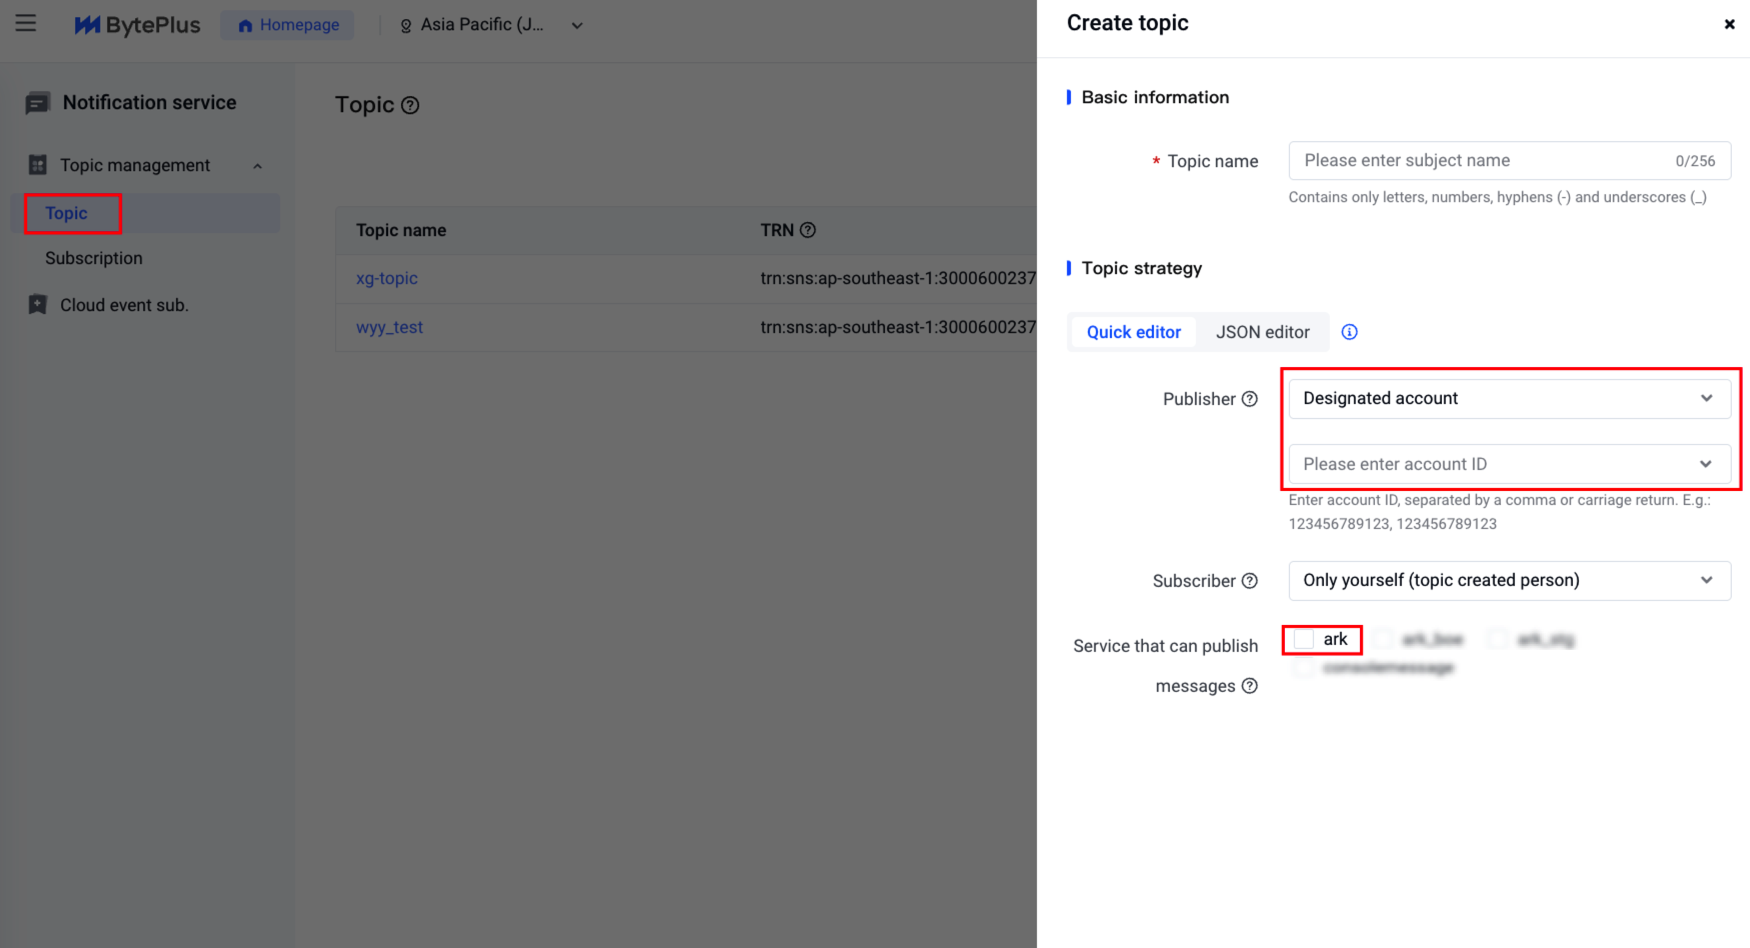Click the BytePlus logo
This screenshot has width=1750, height=948.
[137, 25]
